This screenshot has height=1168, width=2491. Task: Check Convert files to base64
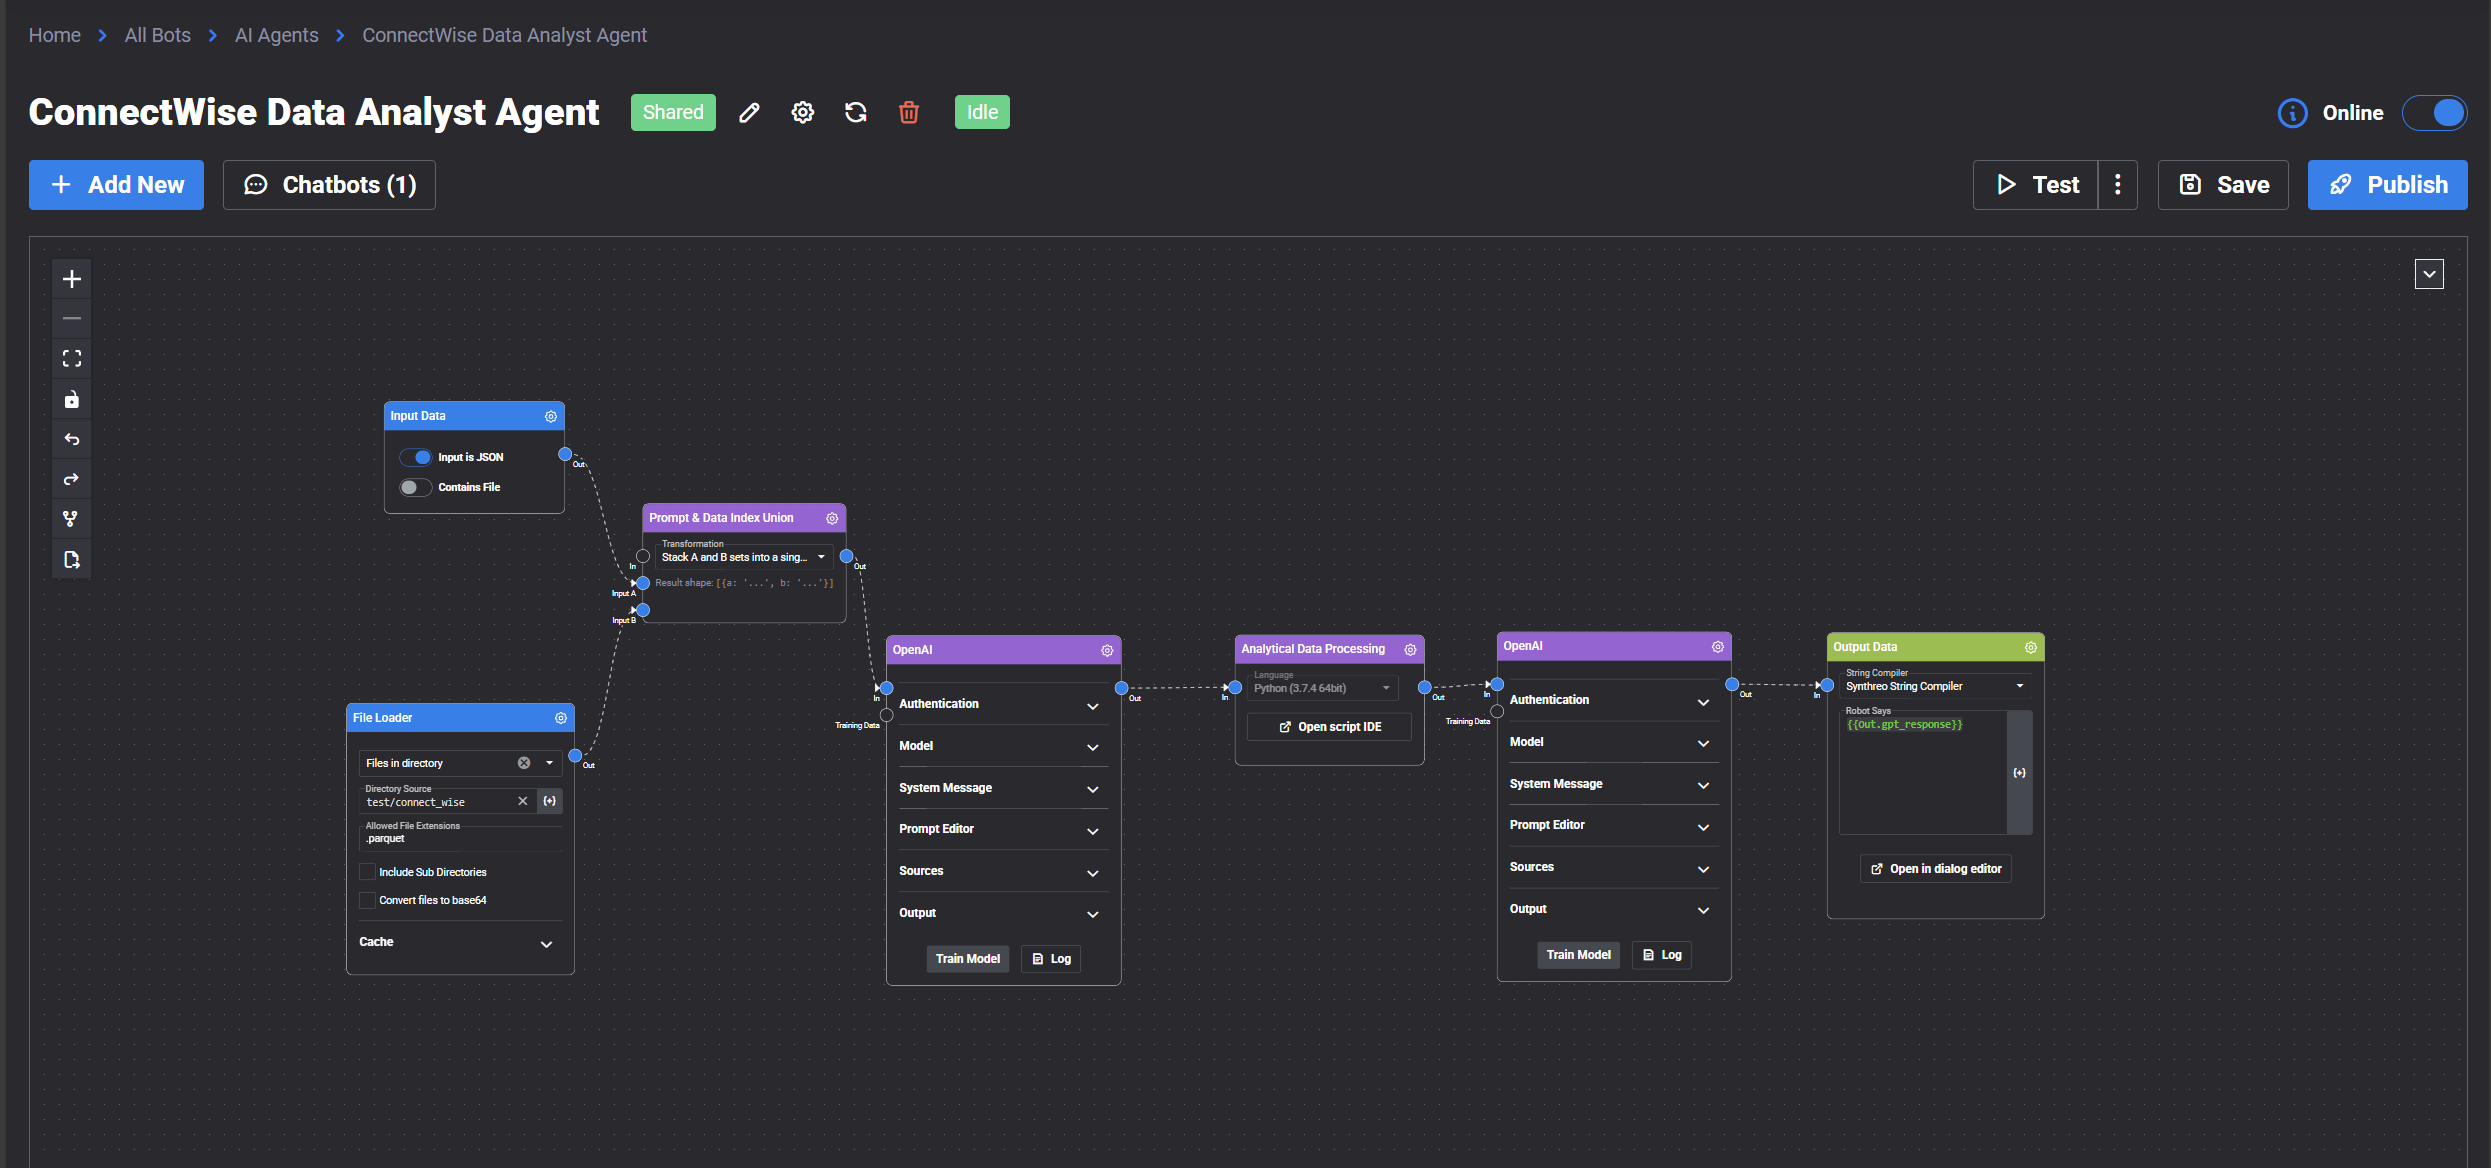pyautogui.click(x=368, y=900)
